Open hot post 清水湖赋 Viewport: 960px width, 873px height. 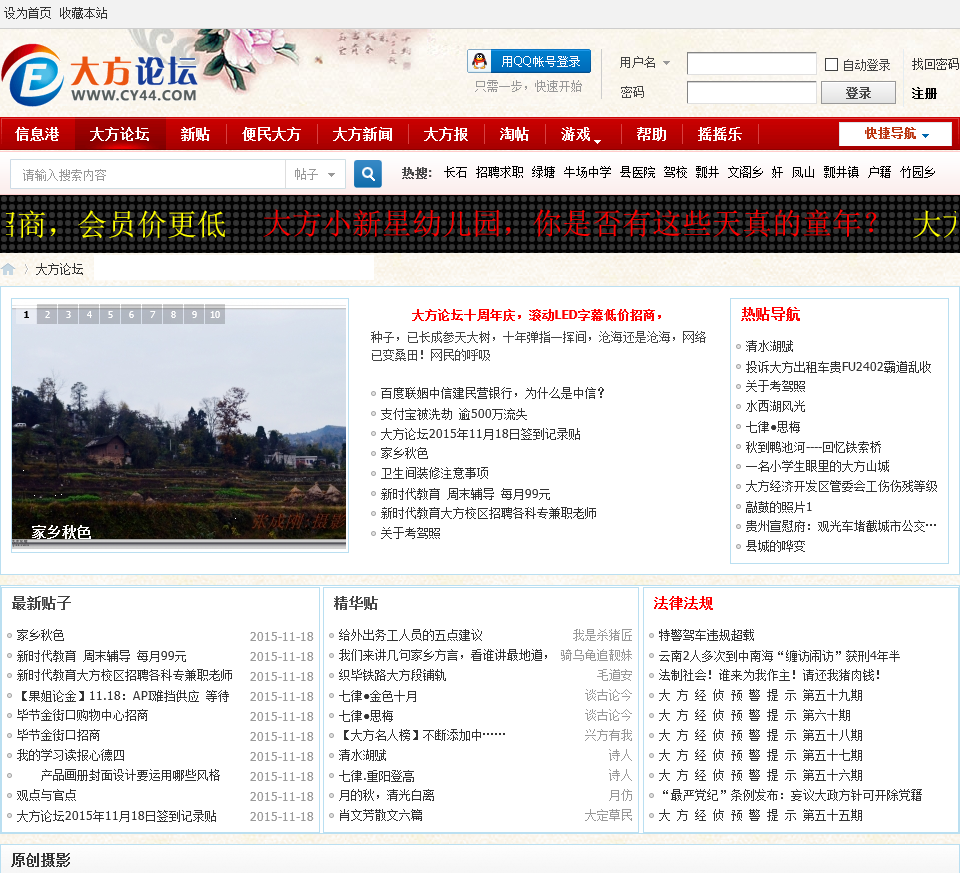[769, 347]
